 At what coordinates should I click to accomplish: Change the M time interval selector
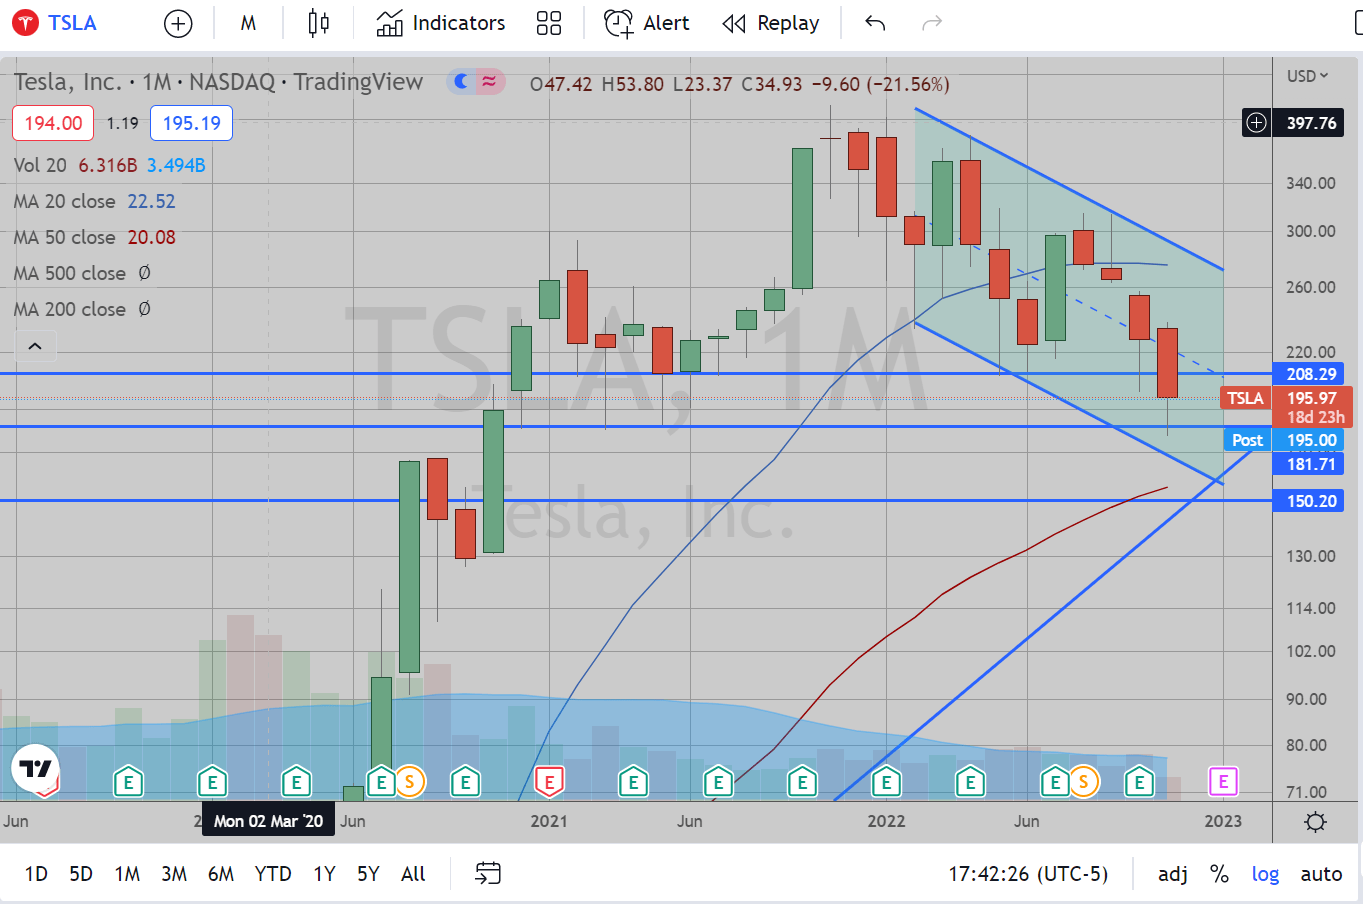tap(248, 23)
